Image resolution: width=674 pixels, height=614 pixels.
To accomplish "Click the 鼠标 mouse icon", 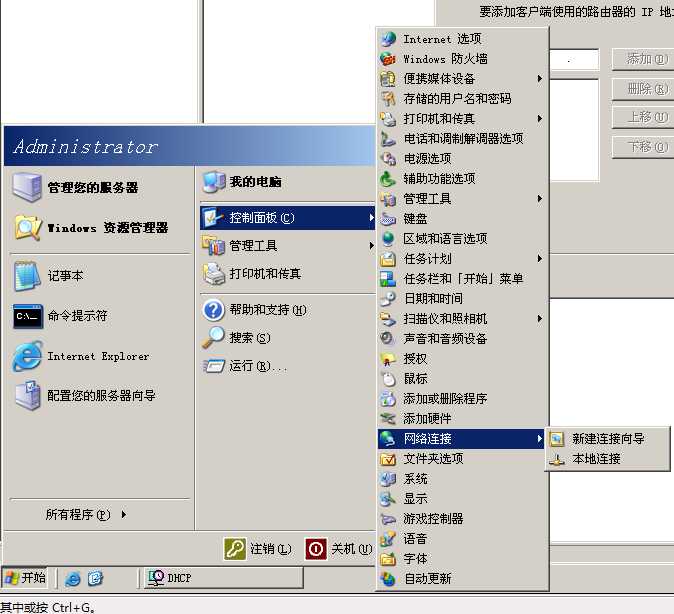I will tap(388, 379).
